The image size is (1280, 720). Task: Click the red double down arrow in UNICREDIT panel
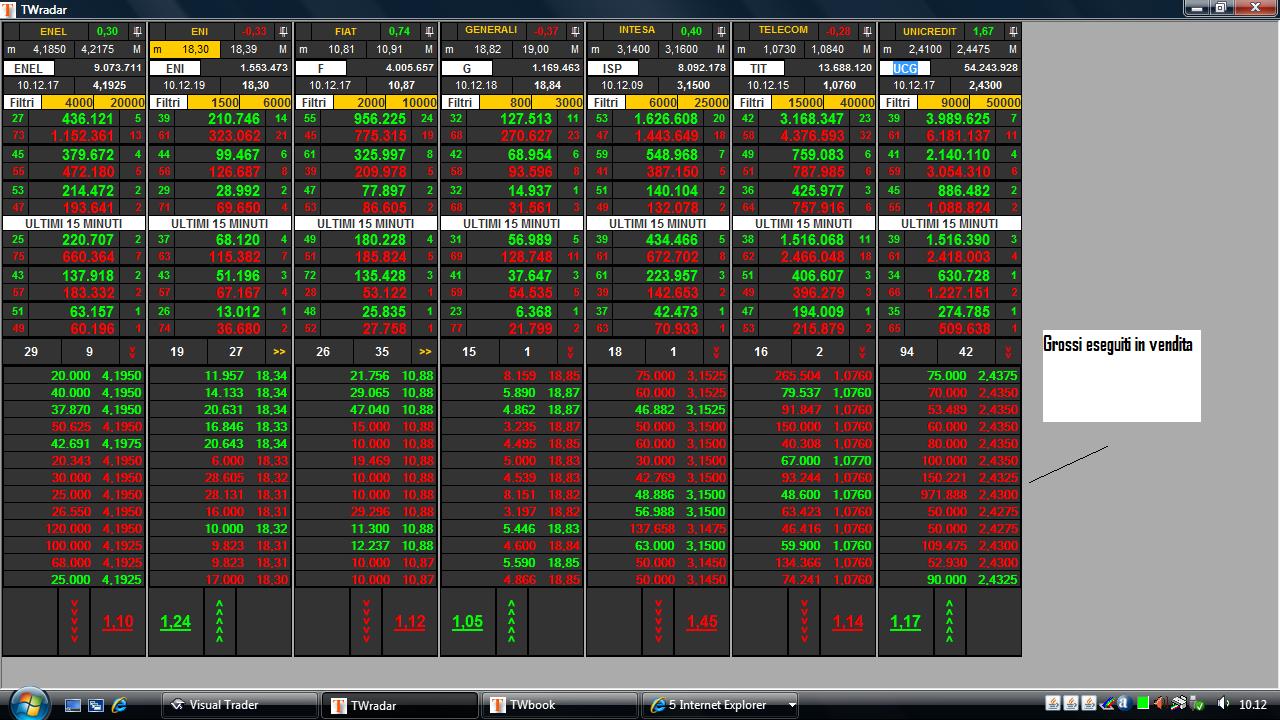point(1008,352)
